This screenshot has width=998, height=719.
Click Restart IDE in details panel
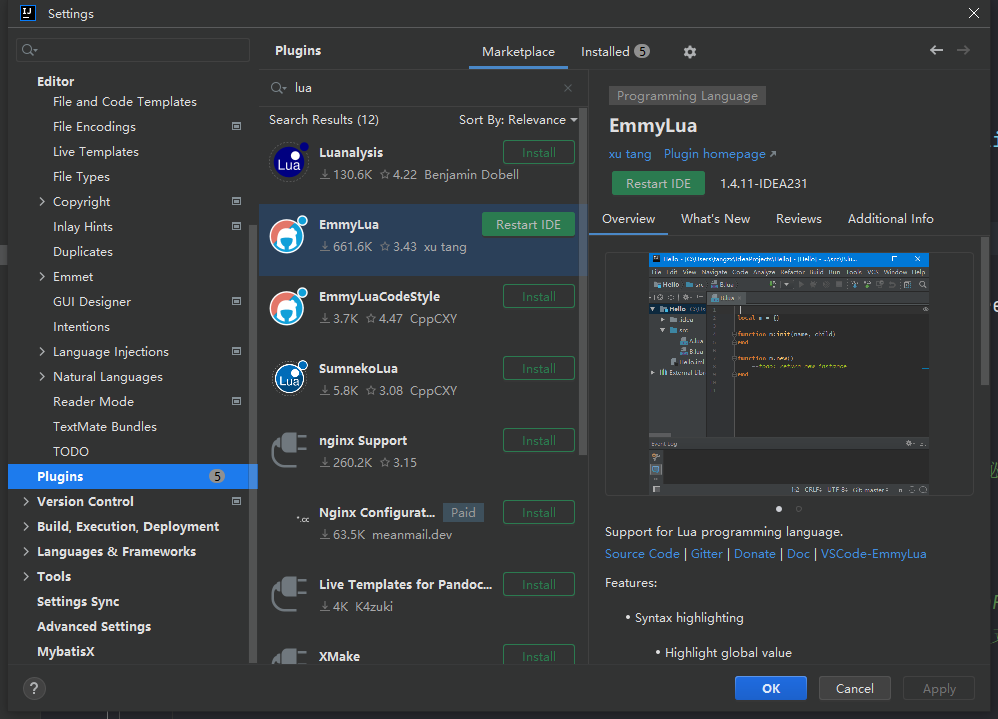tap(658, 183)
